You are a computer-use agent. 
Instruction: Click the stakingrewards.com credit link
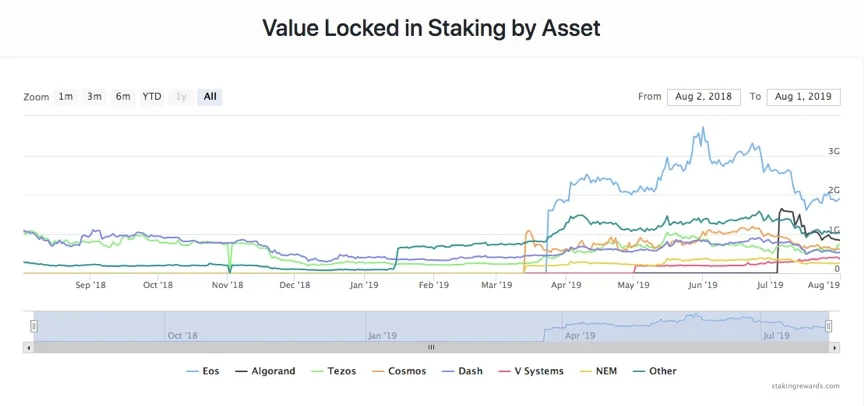806,386
